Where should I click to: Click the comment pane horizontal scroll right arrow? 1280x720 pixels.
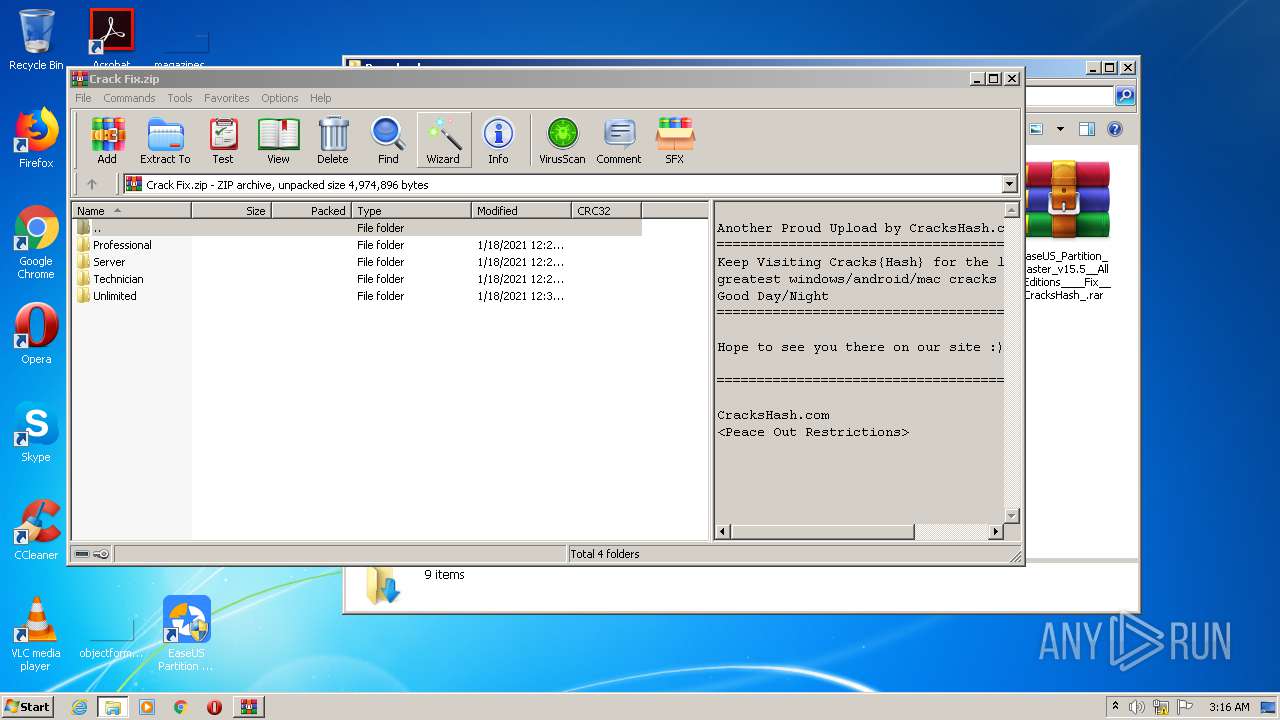pyautogui.click(x=995, y=532)
